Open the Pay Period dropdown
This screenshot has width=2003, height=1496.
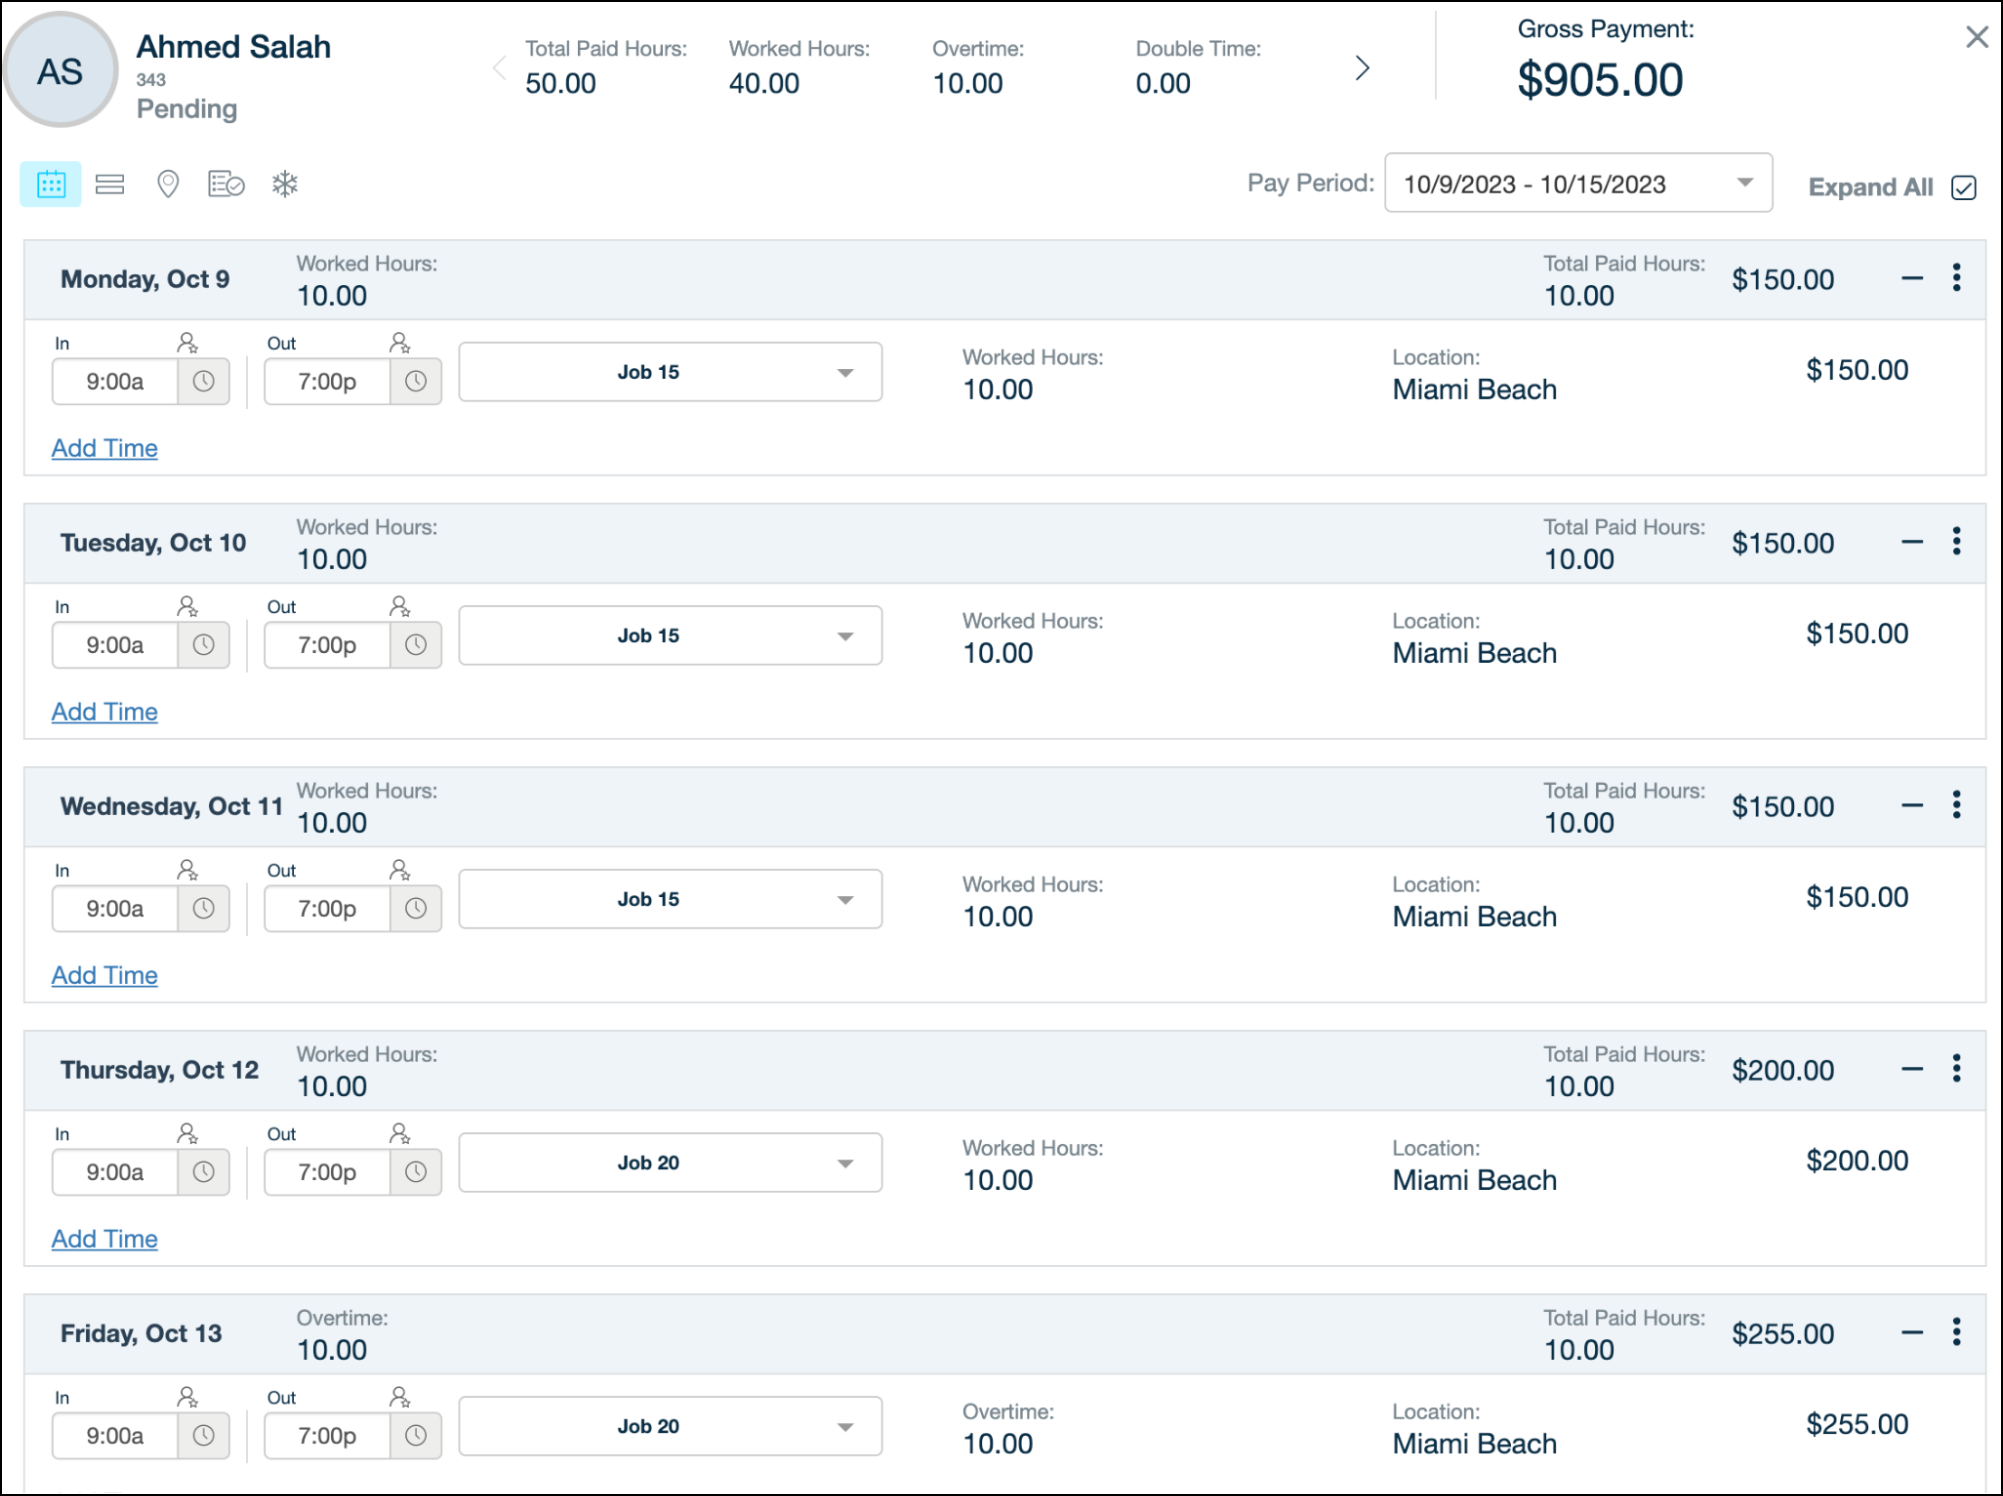[1578, 183]
